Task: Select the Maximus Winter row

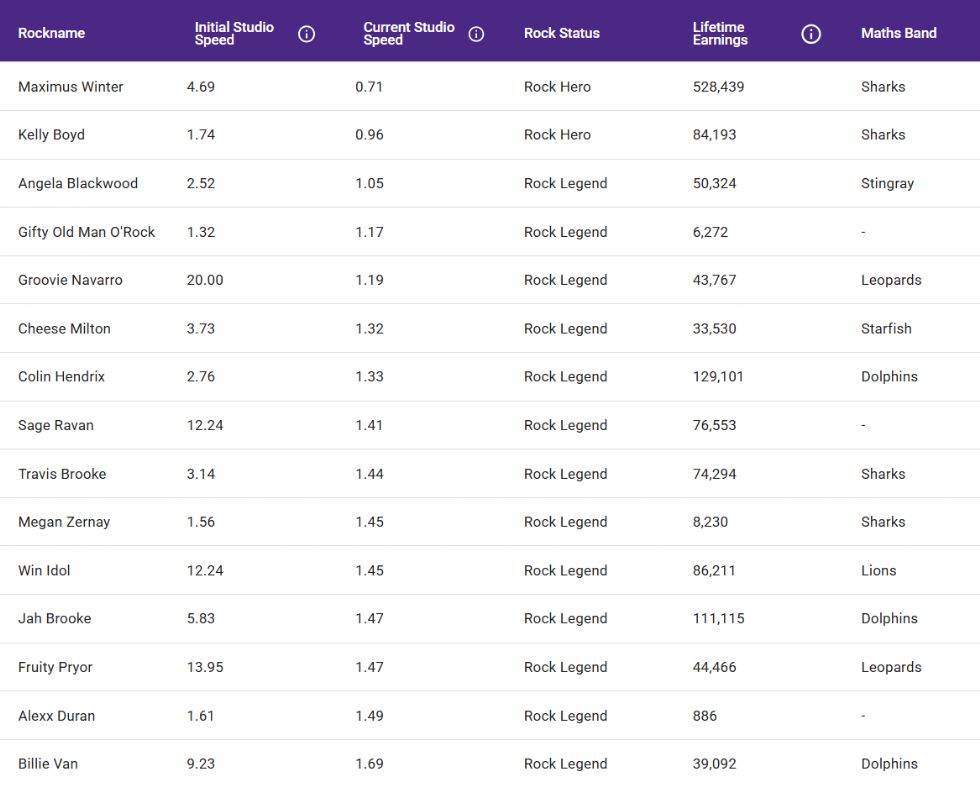Action: [71, 87]
